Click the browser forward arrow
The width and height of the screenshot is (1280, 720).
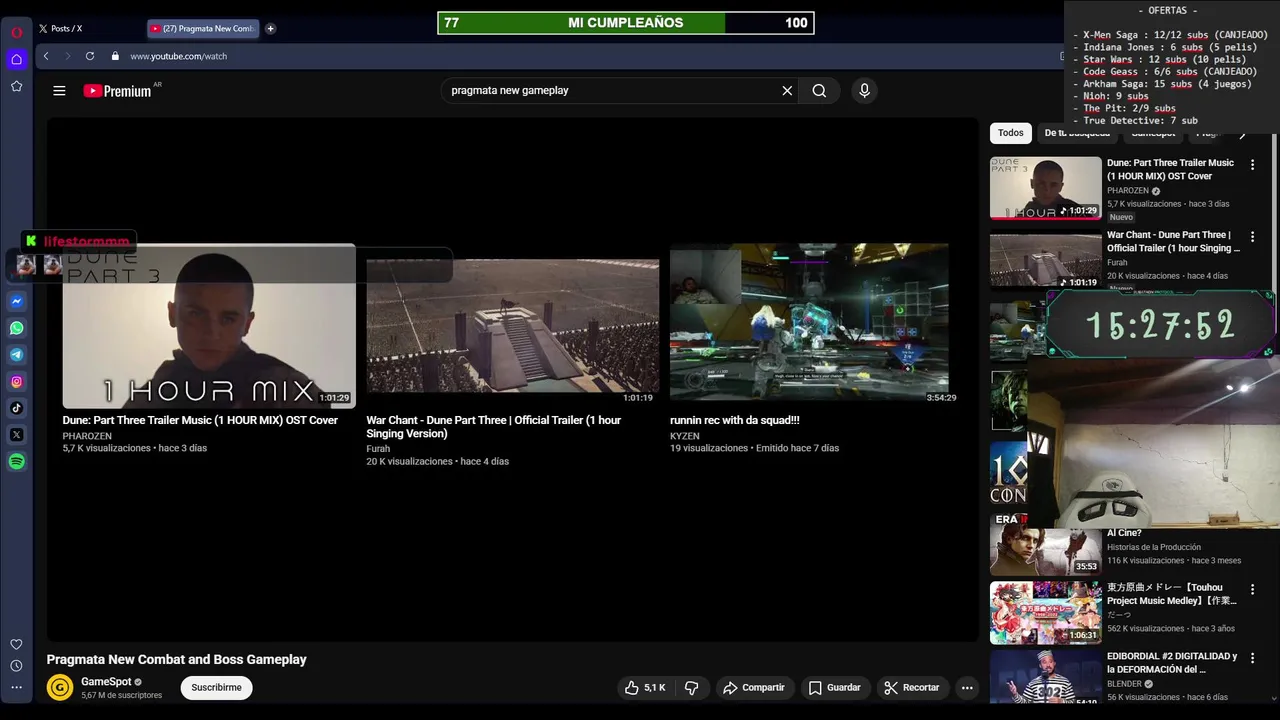click(x=68, y=56)
